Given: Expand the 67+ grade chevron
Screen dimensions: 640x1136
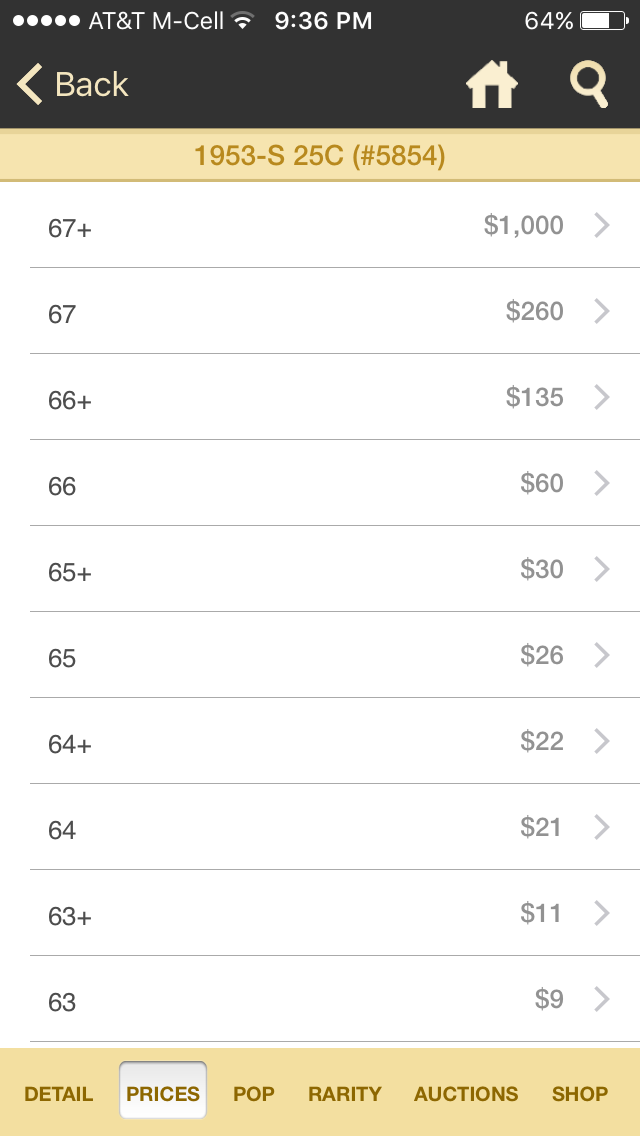Looking at the screenshot, I should 602,225.
